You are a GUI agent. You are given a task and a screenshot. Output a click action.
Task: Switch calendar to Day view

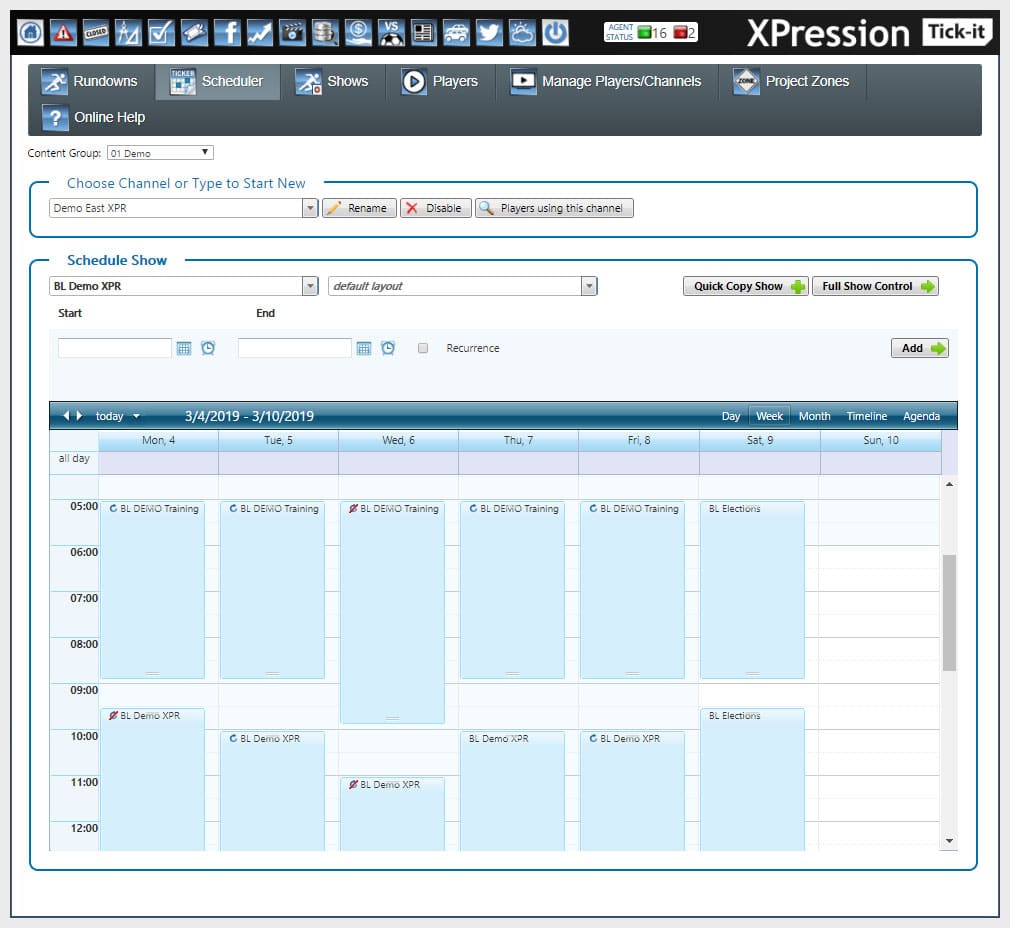coord(730,416)
